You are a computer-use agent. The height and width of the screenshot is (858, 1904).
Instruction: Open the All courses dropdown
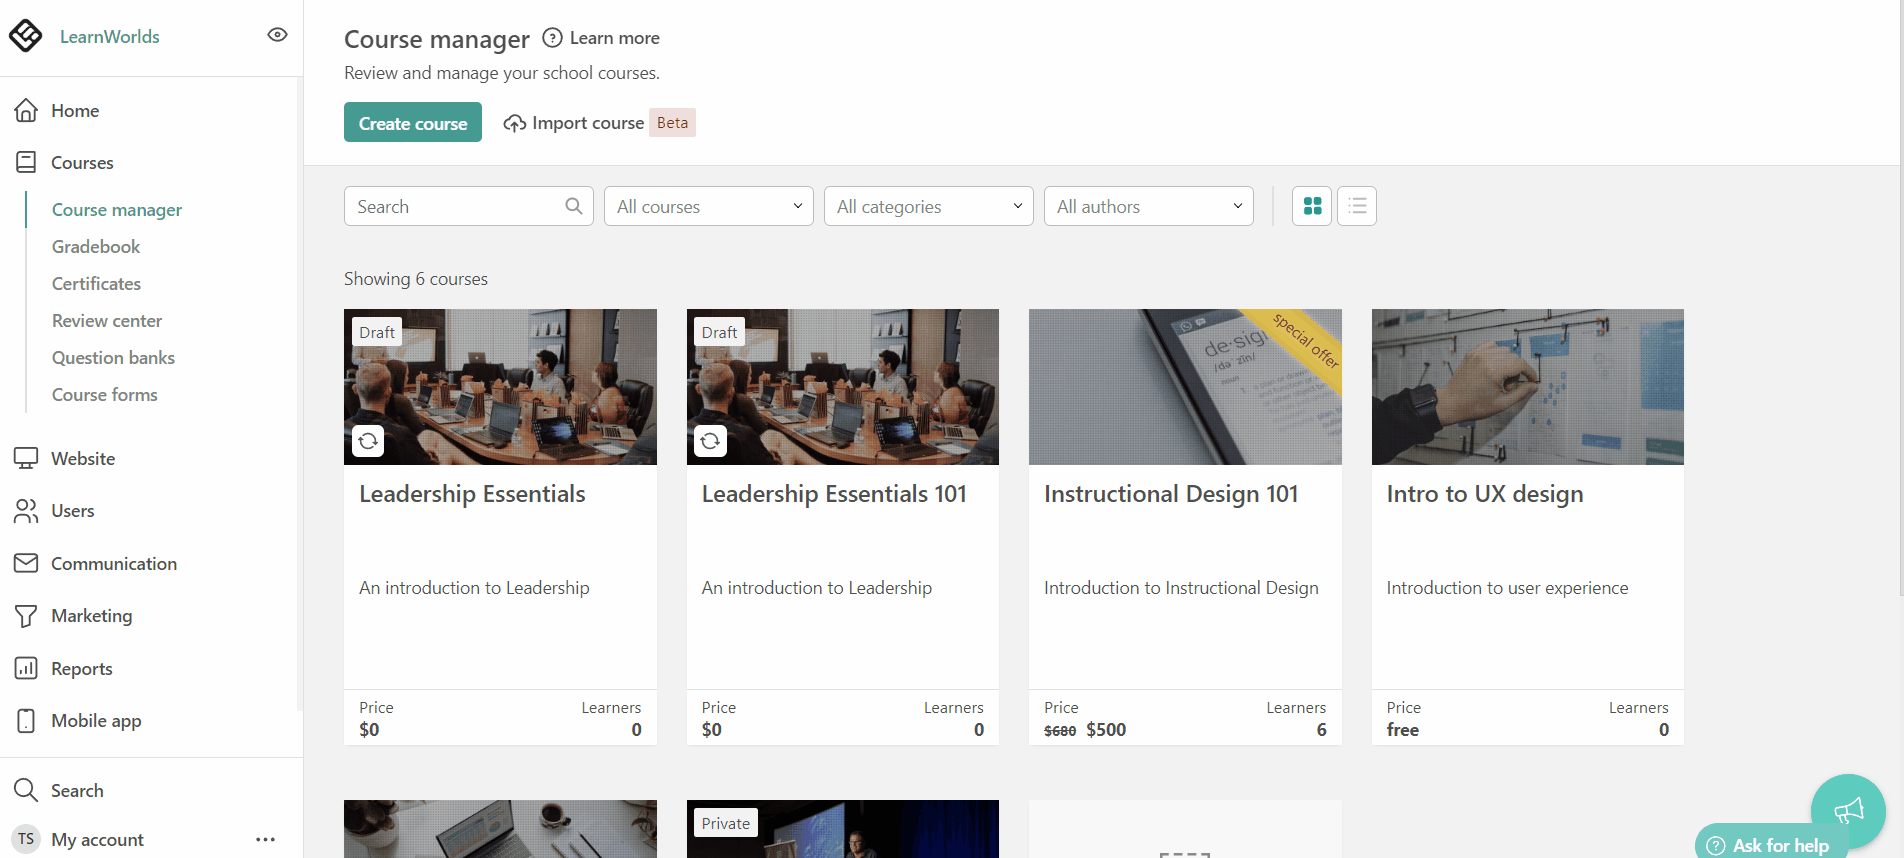(709, 206)
